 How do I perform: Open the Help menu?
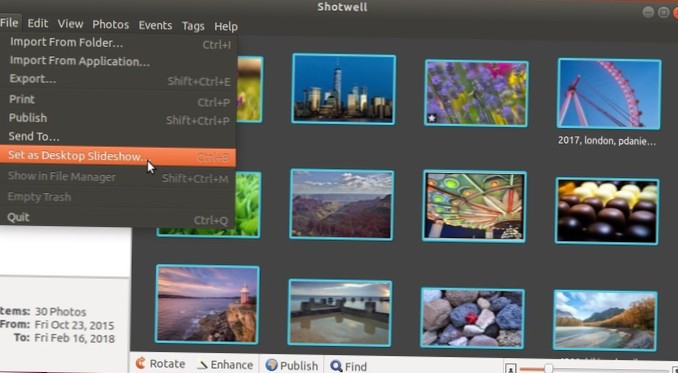pos(226,27)
